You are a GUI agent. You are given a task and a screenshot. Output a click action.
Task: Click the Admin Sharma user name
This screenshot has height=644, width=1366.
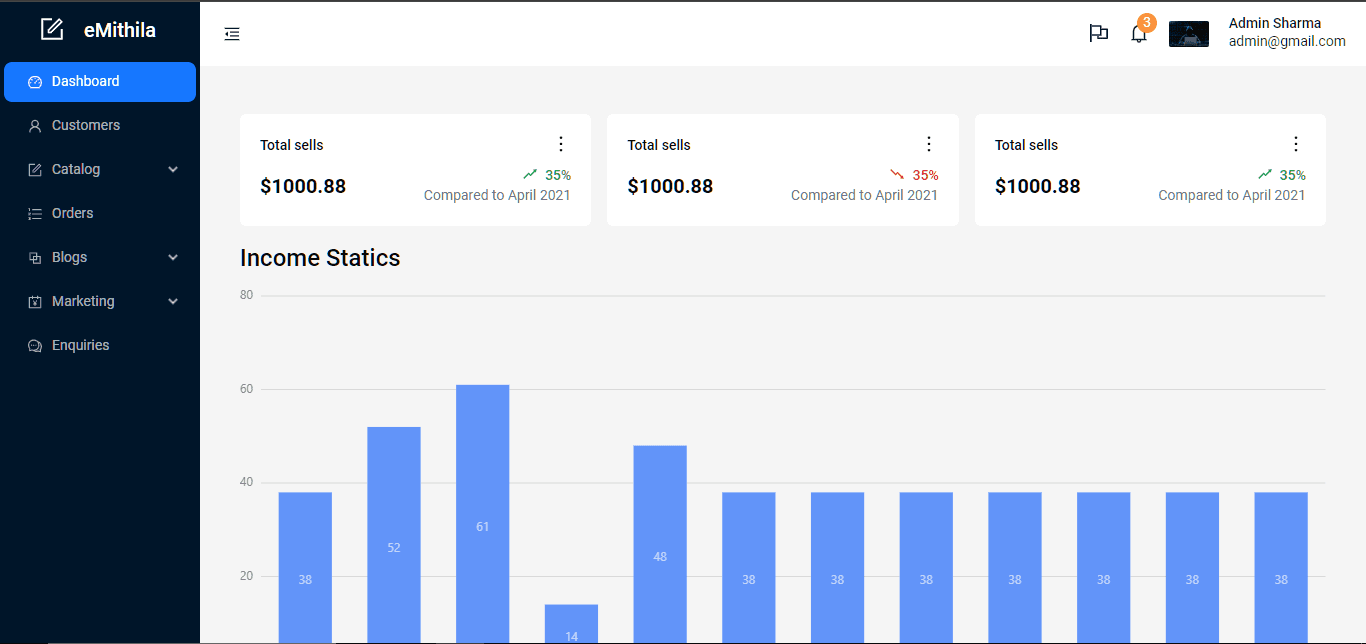pyautogui.click(x=1275, y=23)
